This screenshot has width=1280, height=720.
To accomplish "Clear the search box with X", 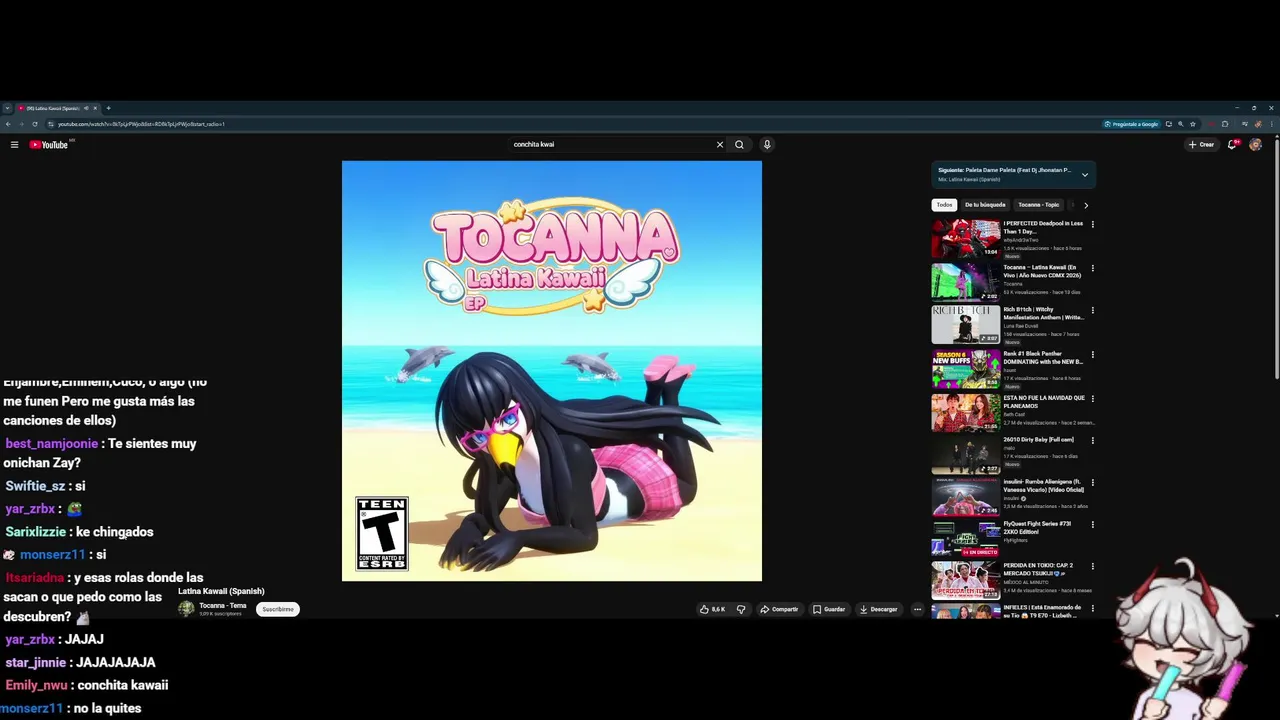I will tap(719, 144).
